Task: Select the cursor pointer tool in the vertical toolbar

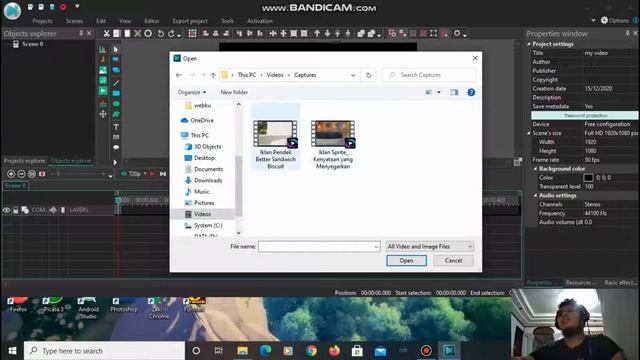Action: (x=116, y=49)
